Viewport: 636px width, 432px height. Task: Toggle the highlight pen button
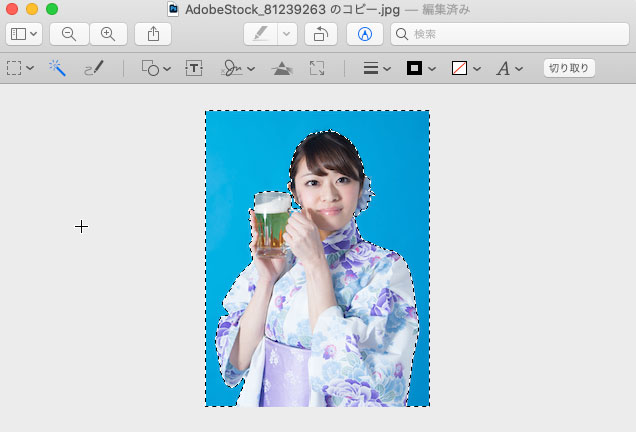pos(260,34)
